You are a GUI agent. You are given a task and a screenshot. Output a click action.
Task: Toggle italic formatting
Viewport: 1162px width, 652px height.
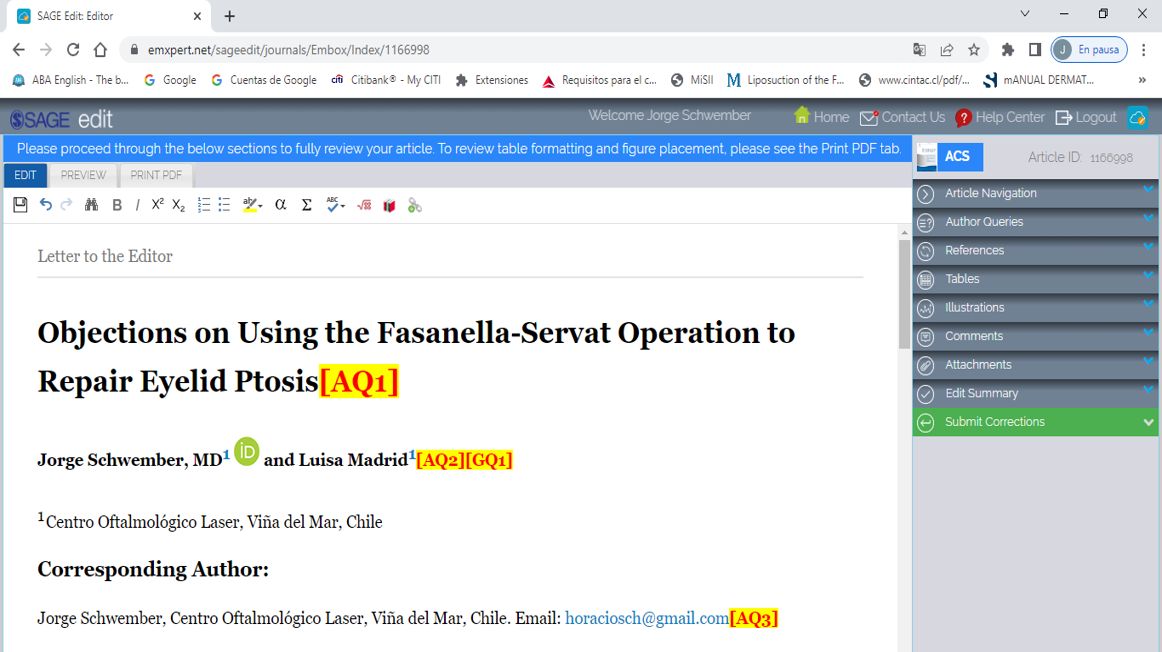click(x=137, y=205)
